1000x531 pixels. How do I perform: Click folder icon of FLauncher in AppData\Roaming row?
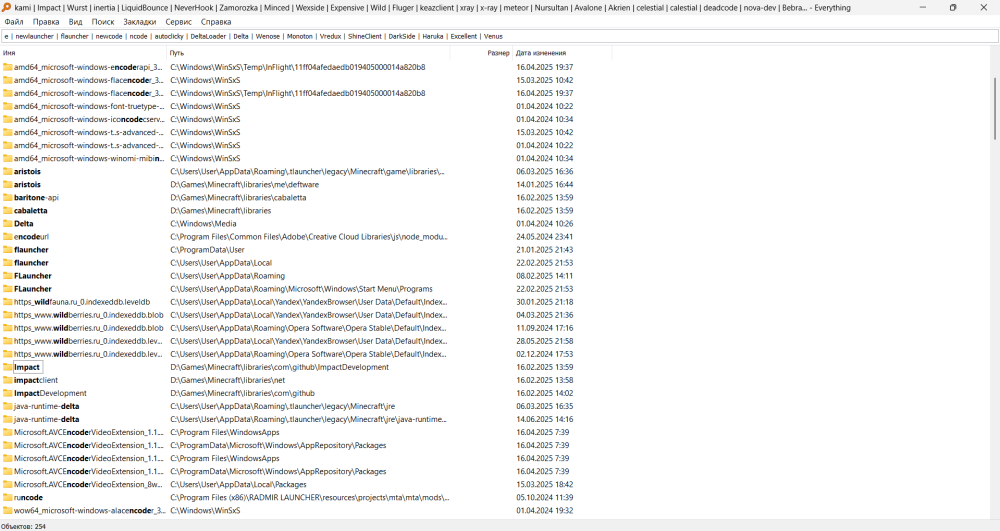(x=8, y=276)
